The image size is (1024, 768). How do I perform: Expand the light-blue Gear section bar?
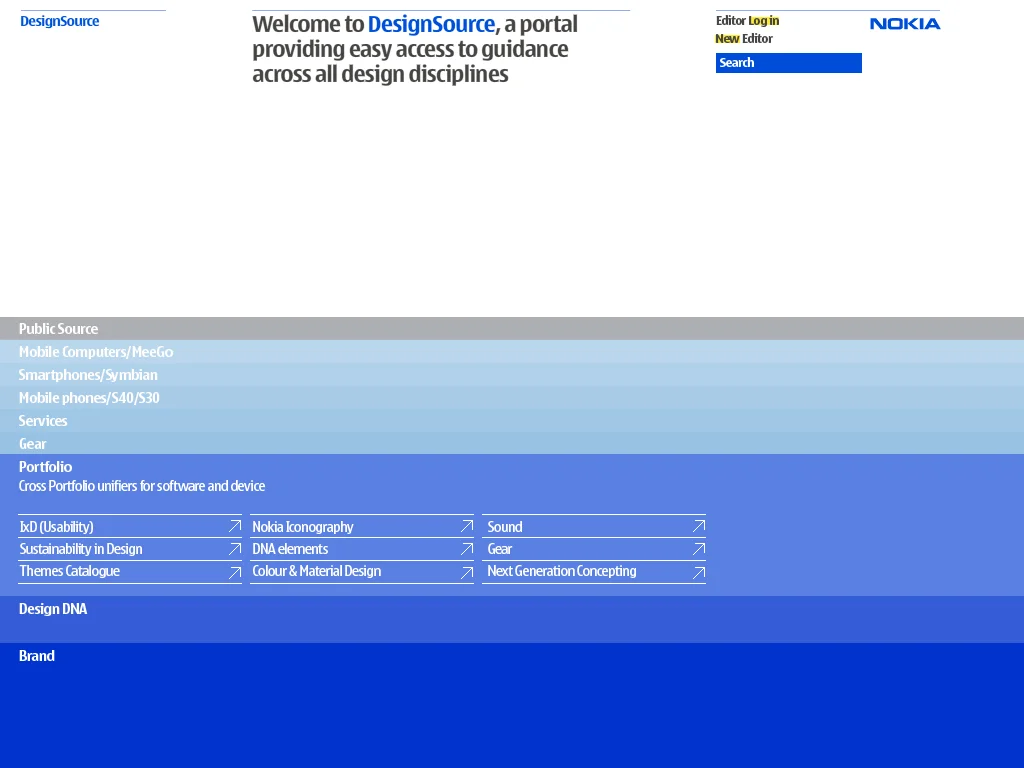(x=512, y=443)
